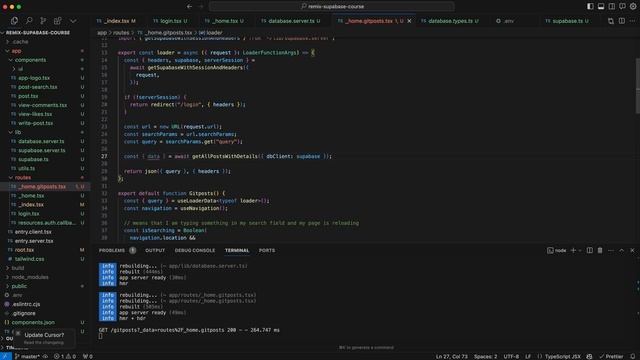This screenshot has width=640, height=360.
Task: Switch to the _home.tsx tab
Action: pyautogui.click(x=224, y=21)
